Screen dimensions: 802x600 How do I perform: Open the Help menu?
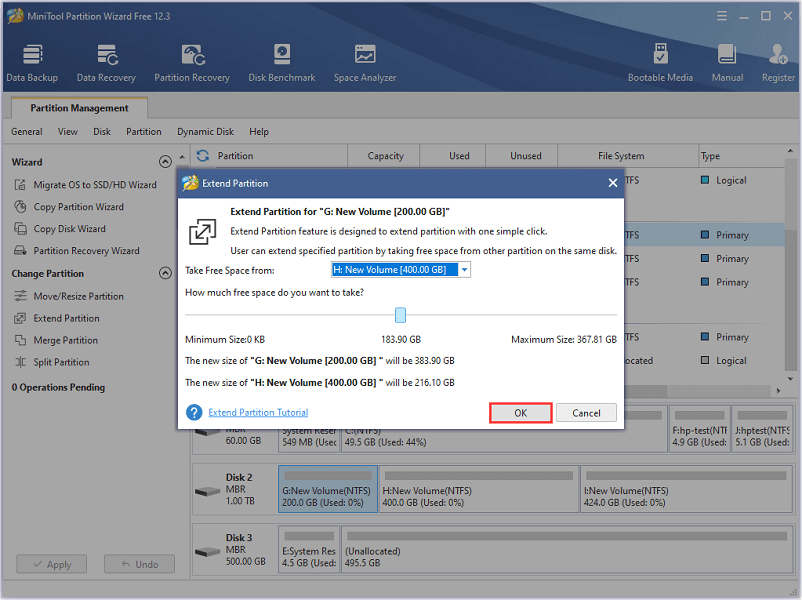(259, 132)
